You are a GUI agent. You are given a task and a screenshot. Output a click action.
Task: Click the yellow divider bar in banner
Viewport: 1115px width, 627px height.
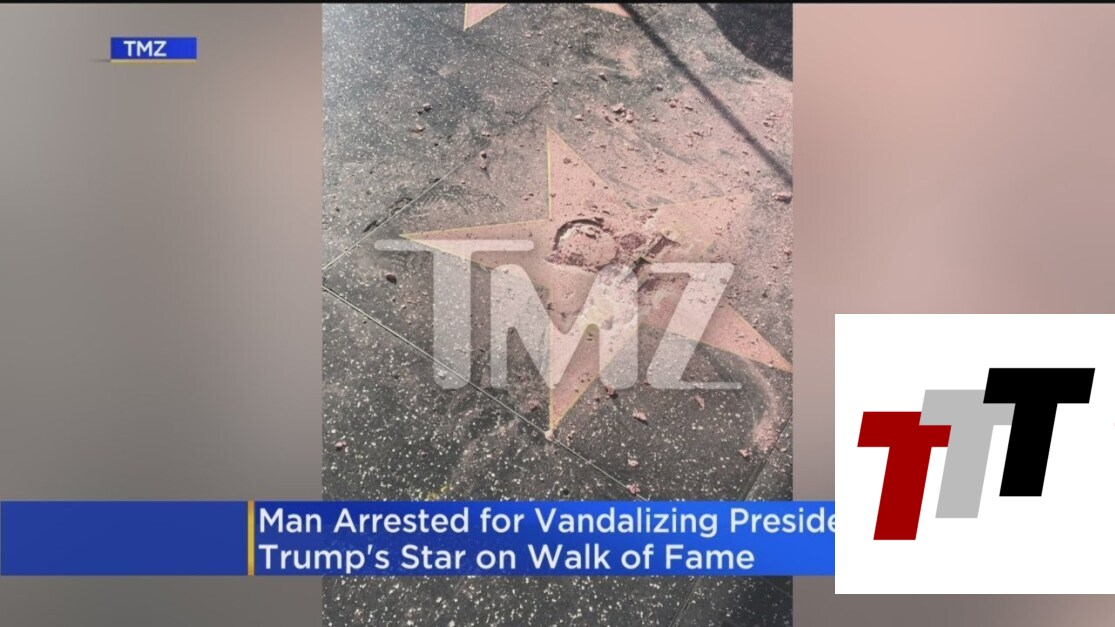tap(250, 538)
